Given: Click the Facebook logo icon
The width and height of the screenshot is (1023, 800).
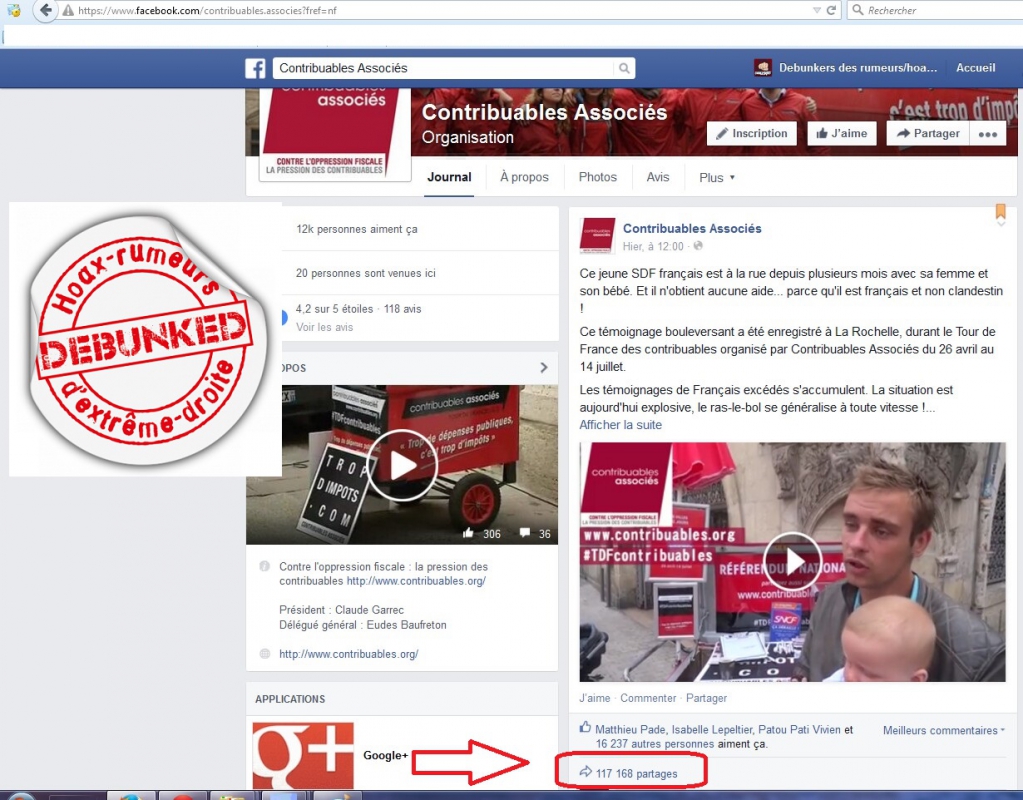Looking at the screenshot, I should [x=255, y=68].
